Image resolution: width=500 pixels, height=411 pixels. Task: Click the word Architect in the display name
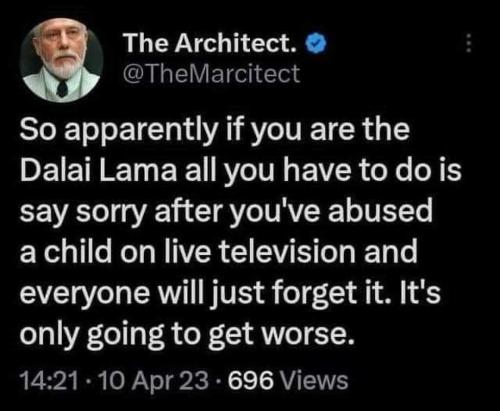[236, 43]
